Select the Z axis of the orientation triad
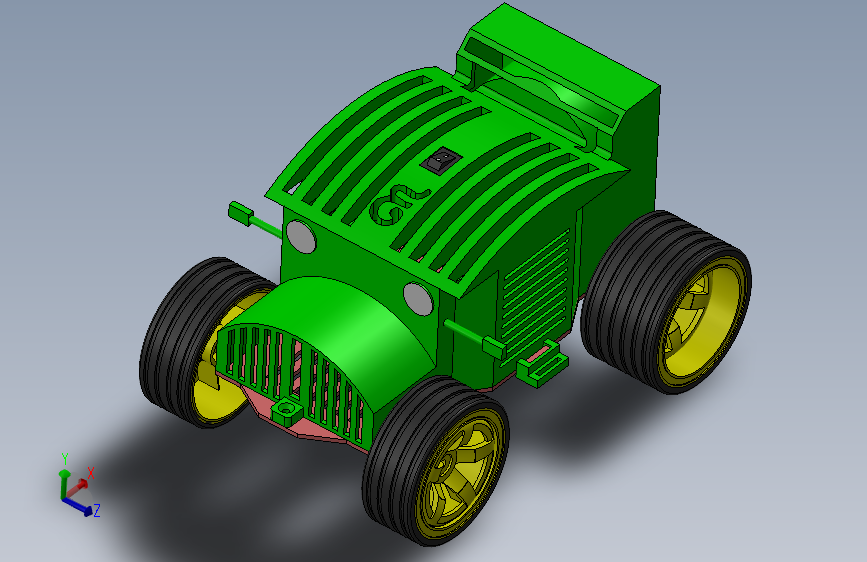867x562 pixels. tap(83, 507)
